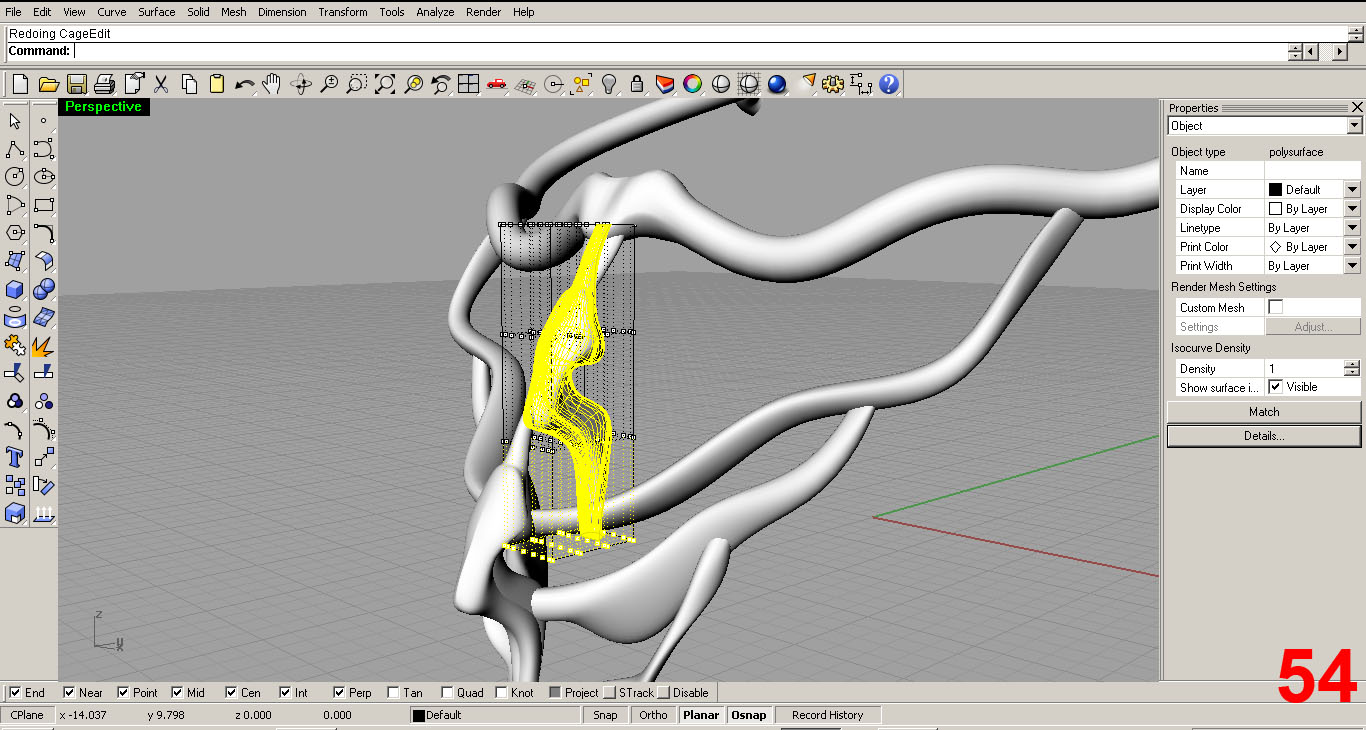Viewport: 1366px width, 730px height.
Task: Click the light bulb Hide objects icon
Action: click(x=608, y=84)
